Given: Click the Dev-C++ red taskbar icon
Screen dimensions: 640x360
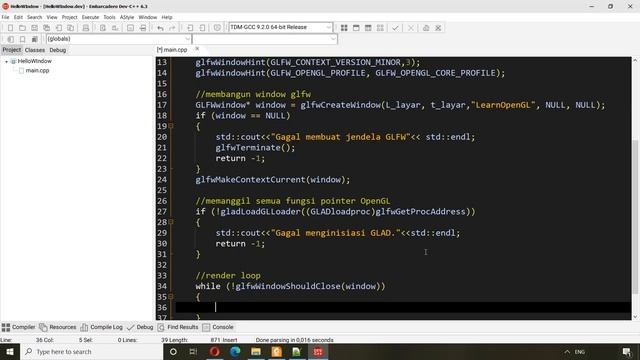Looking at the screenshot, I should click(x=318, y=351).
